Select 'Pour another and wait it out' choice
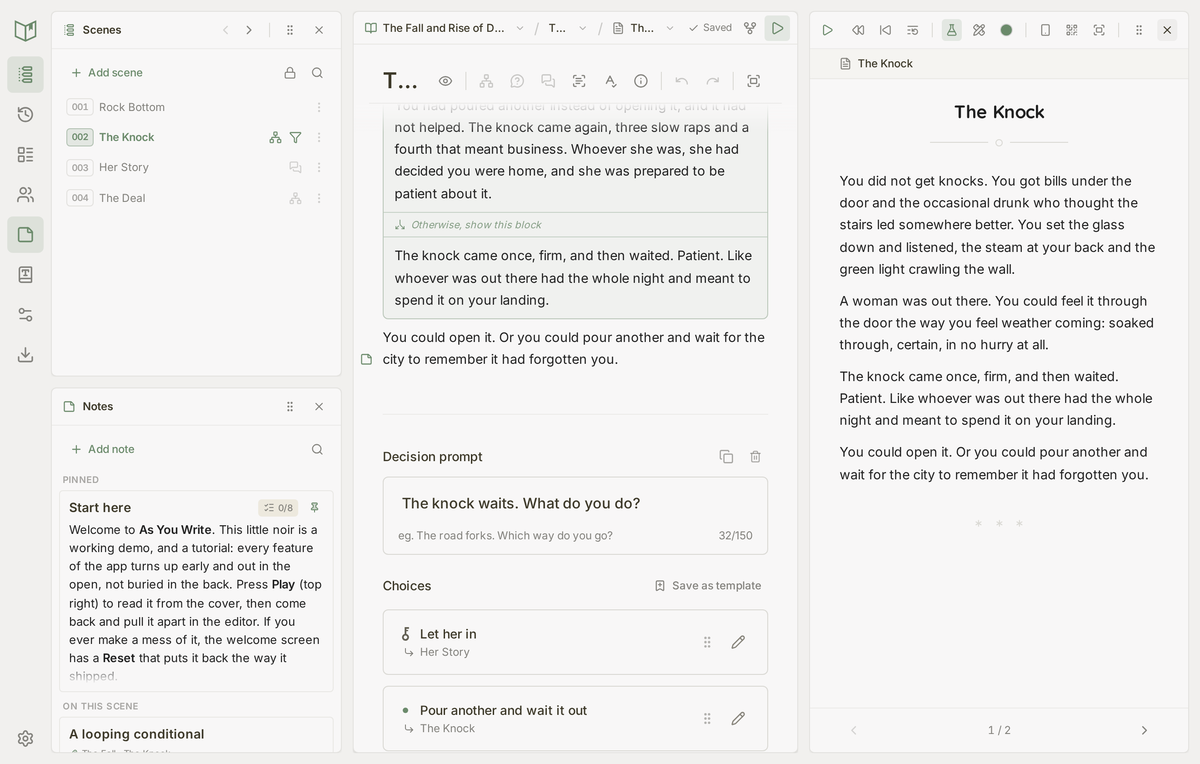The image size is (1200, 764). point(575,718)
